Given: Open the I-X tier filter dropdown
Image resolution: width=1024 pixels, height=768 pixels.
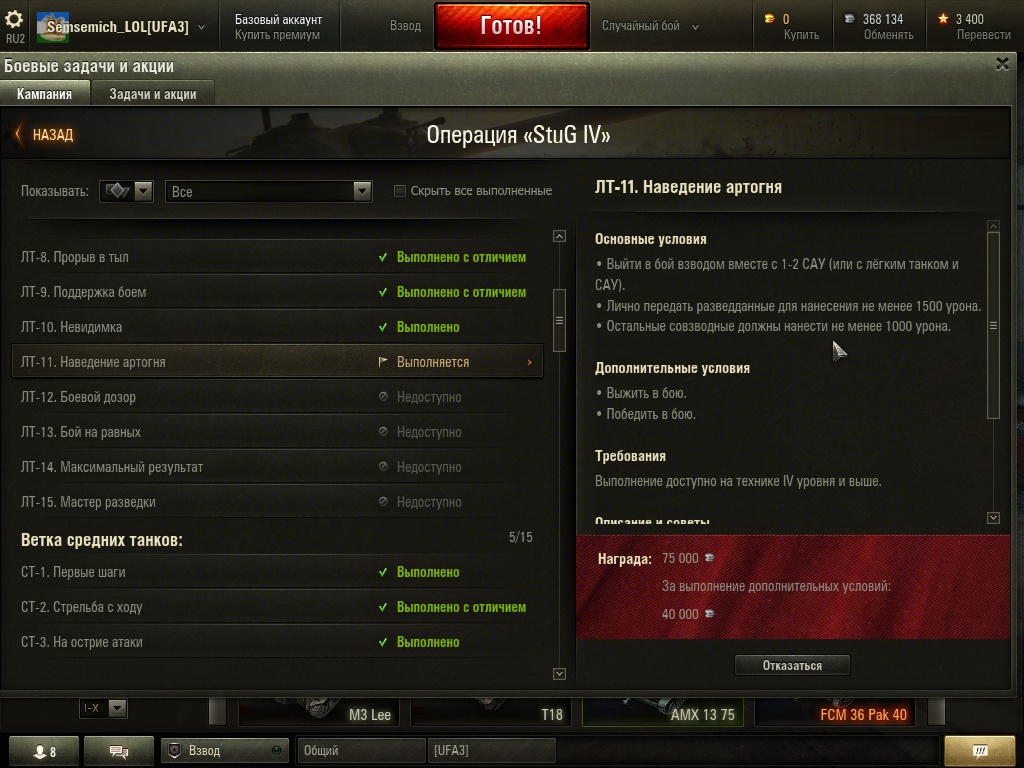Looking at the screenshot, I should click(x=103, y=708).
